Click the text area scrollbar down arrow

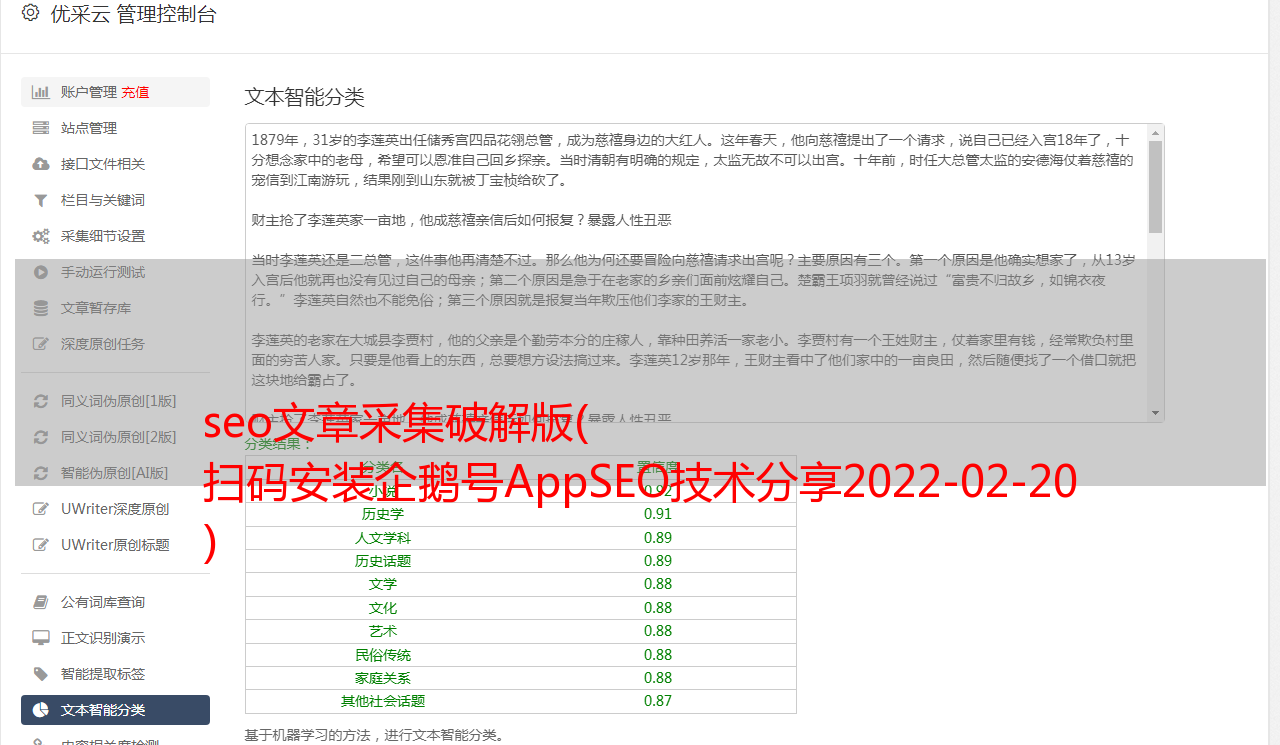(1156, 413)
